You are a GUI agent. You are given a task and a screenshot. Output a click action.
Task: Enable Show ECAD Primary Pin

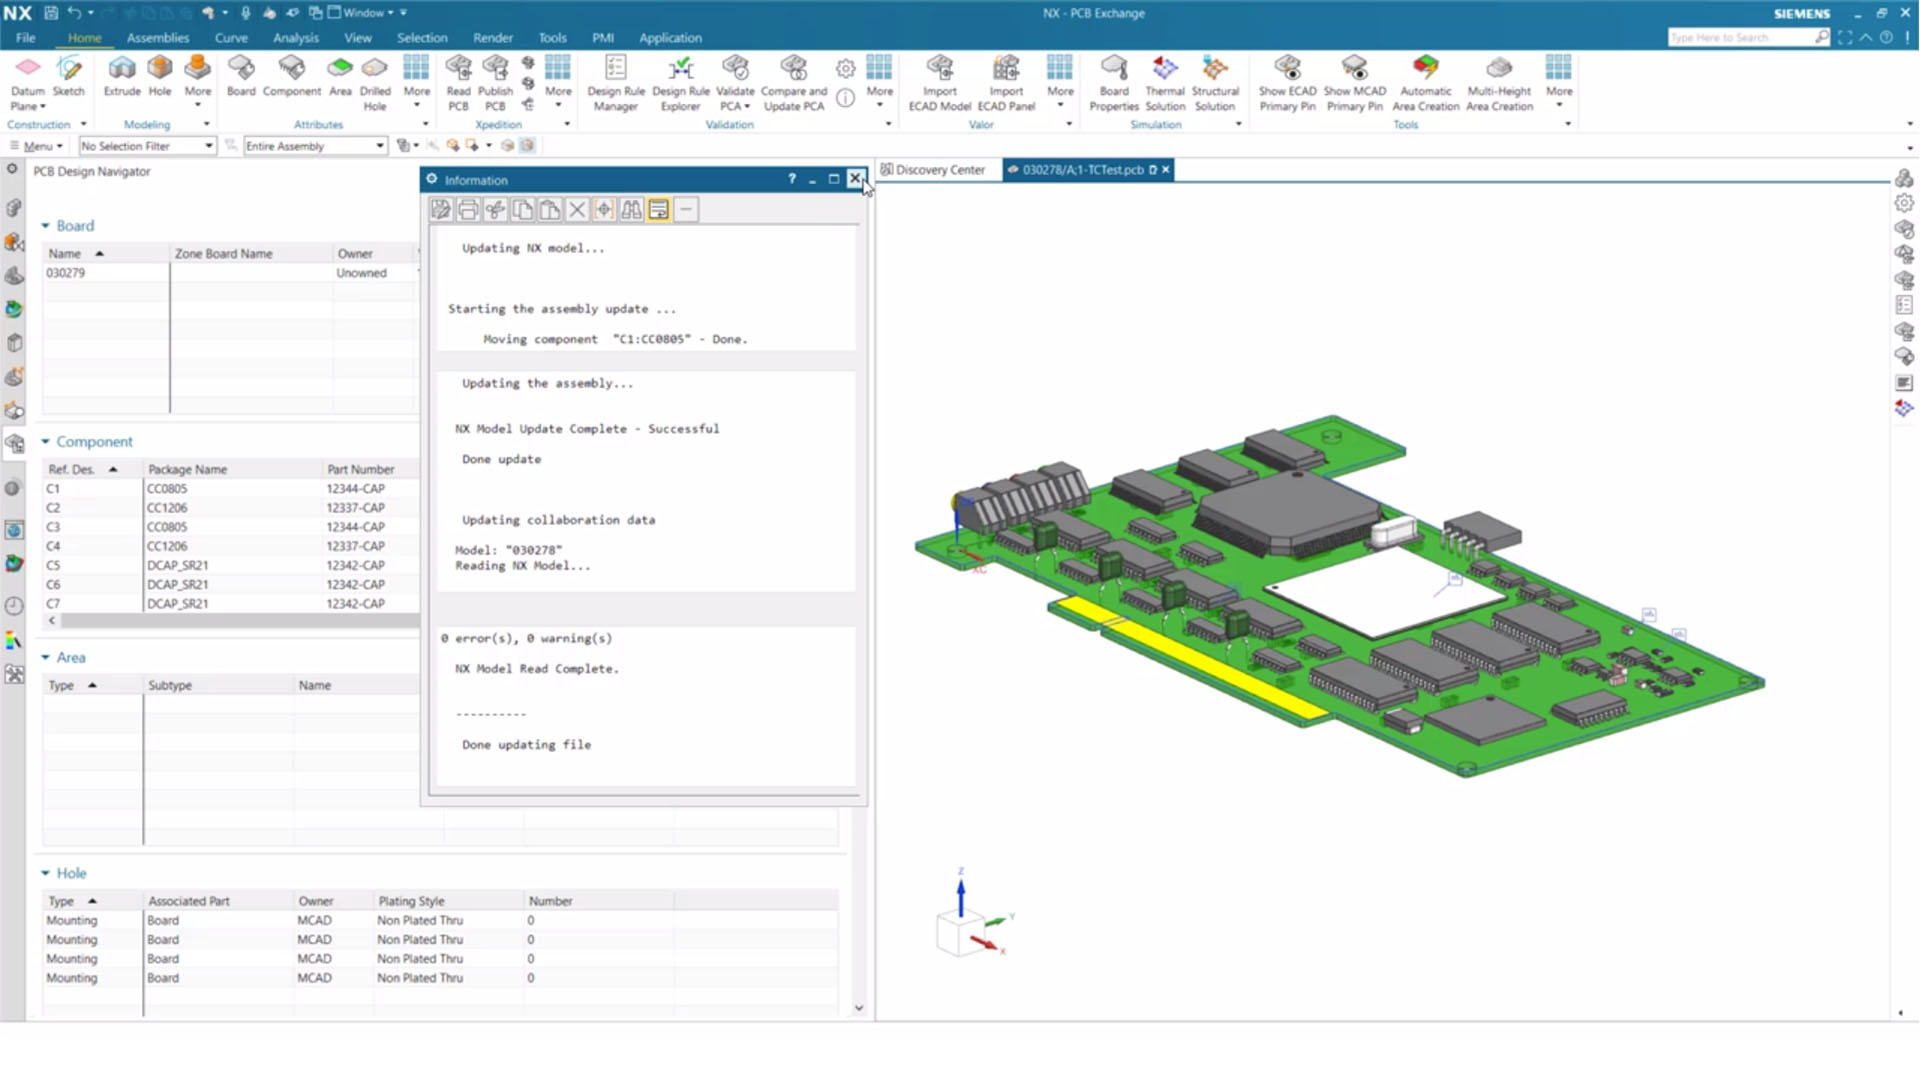(x=1287, y=80)
